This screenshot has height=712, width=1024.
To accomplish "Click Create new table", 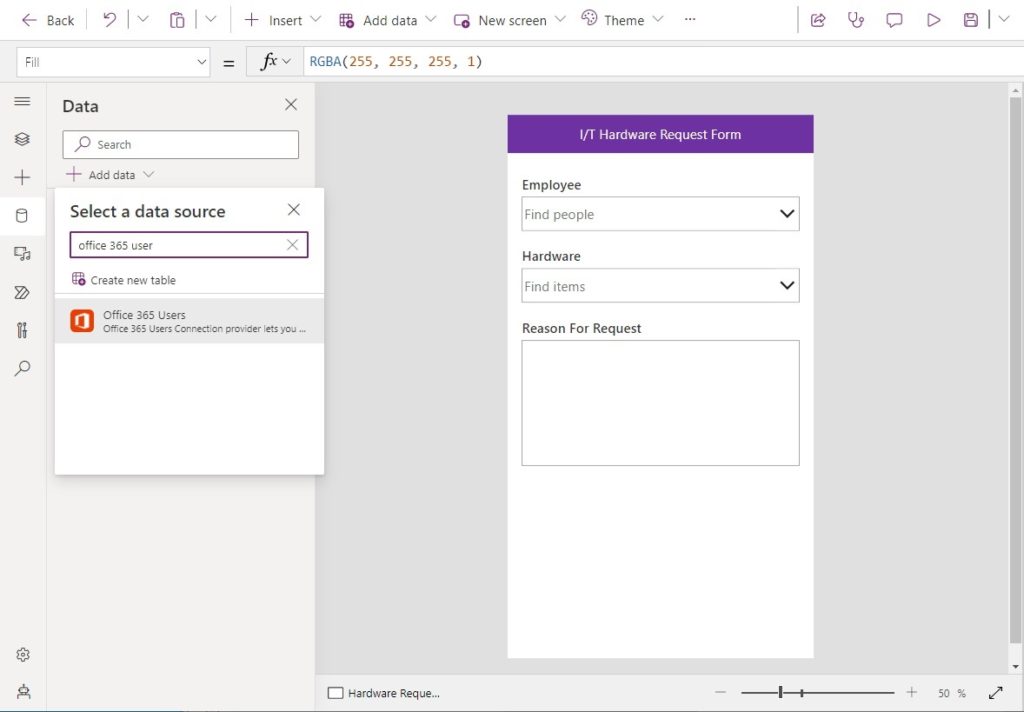I will coord(123,280).
